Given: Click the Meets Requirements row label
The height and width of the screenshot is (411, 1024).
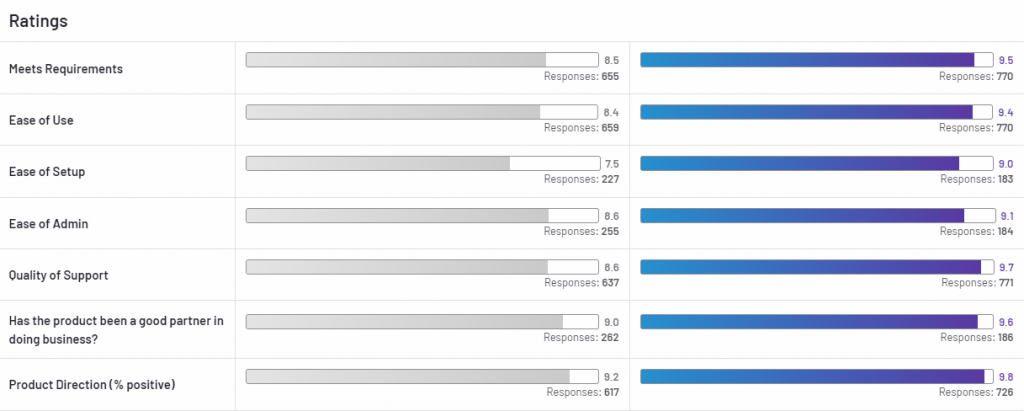Looking at the screenshot, I should (66, 69).
